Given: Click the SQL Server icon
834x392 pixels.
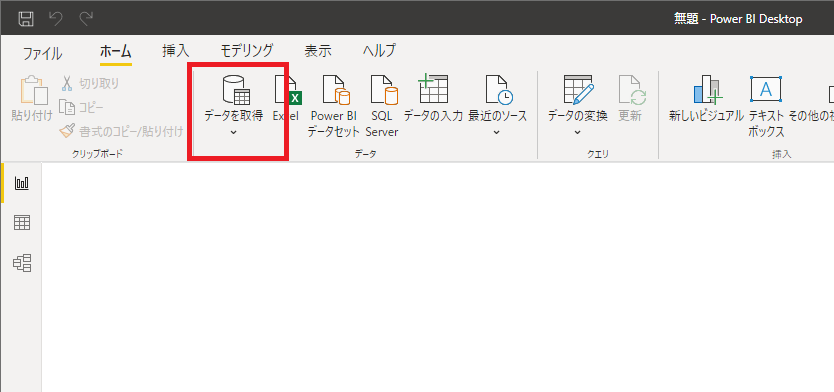Looking at the screenshot, I should point(383,89).
